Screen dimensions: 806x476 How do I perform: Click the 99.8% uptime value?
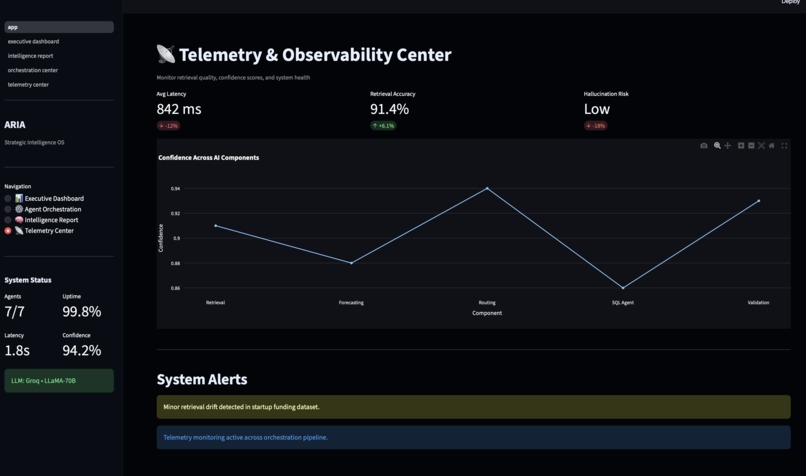pyautogui.click(x=82, y=312)
